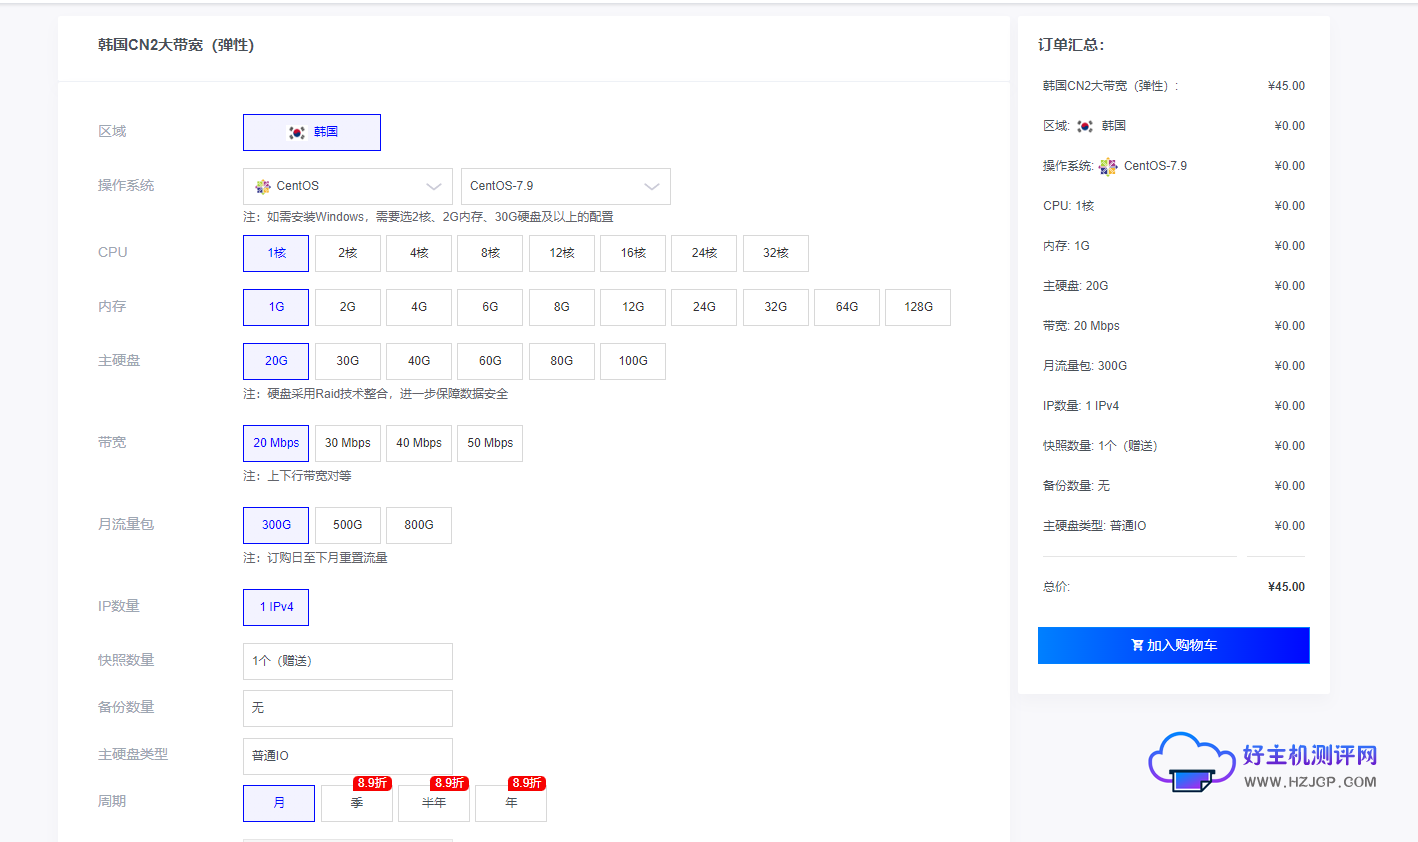Screen dimensions: 1418x842
Task: Click the CentOS icon in the order summary
Action: [x=1107, y=165]
